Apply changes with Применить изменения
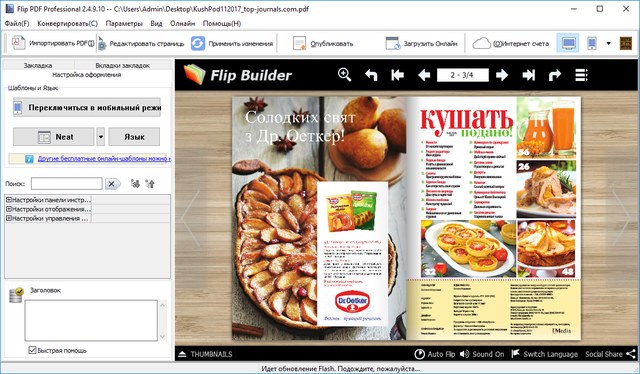640x374 pixels. click(x=232, y=43)
